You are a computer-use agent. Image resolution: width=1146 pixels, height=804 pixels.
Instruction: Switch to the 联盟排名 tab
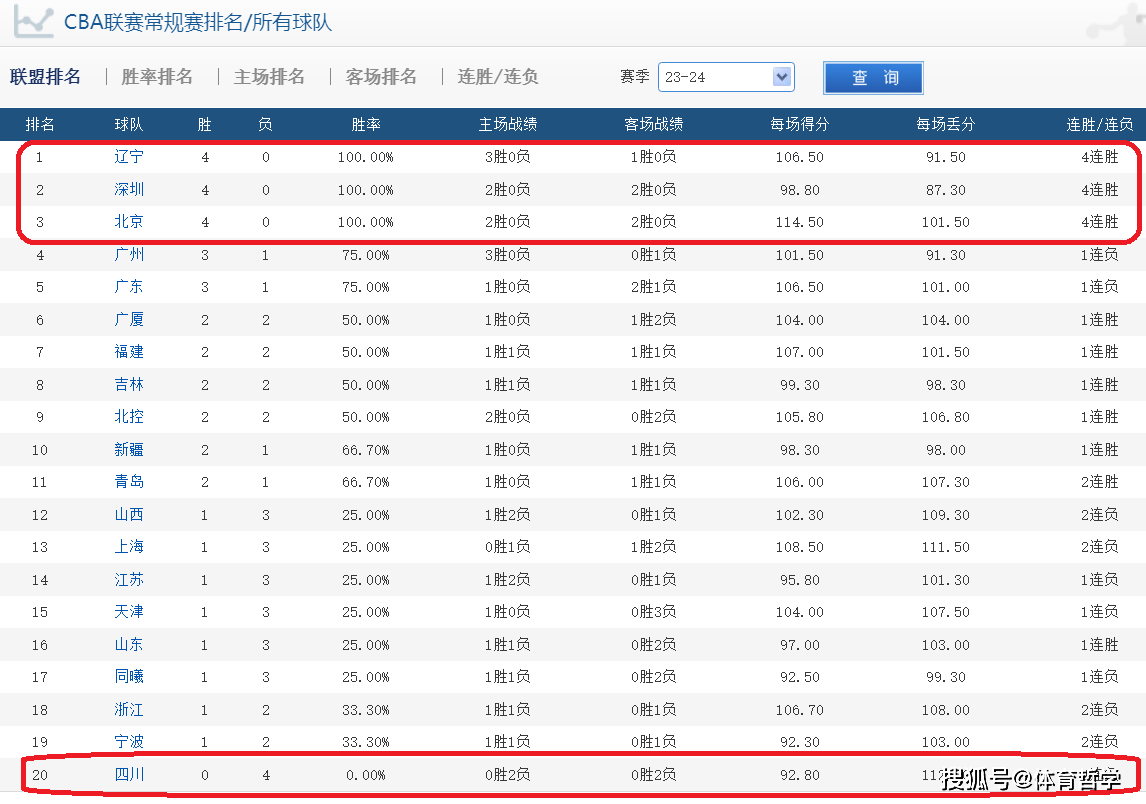[x=45, y=77]
